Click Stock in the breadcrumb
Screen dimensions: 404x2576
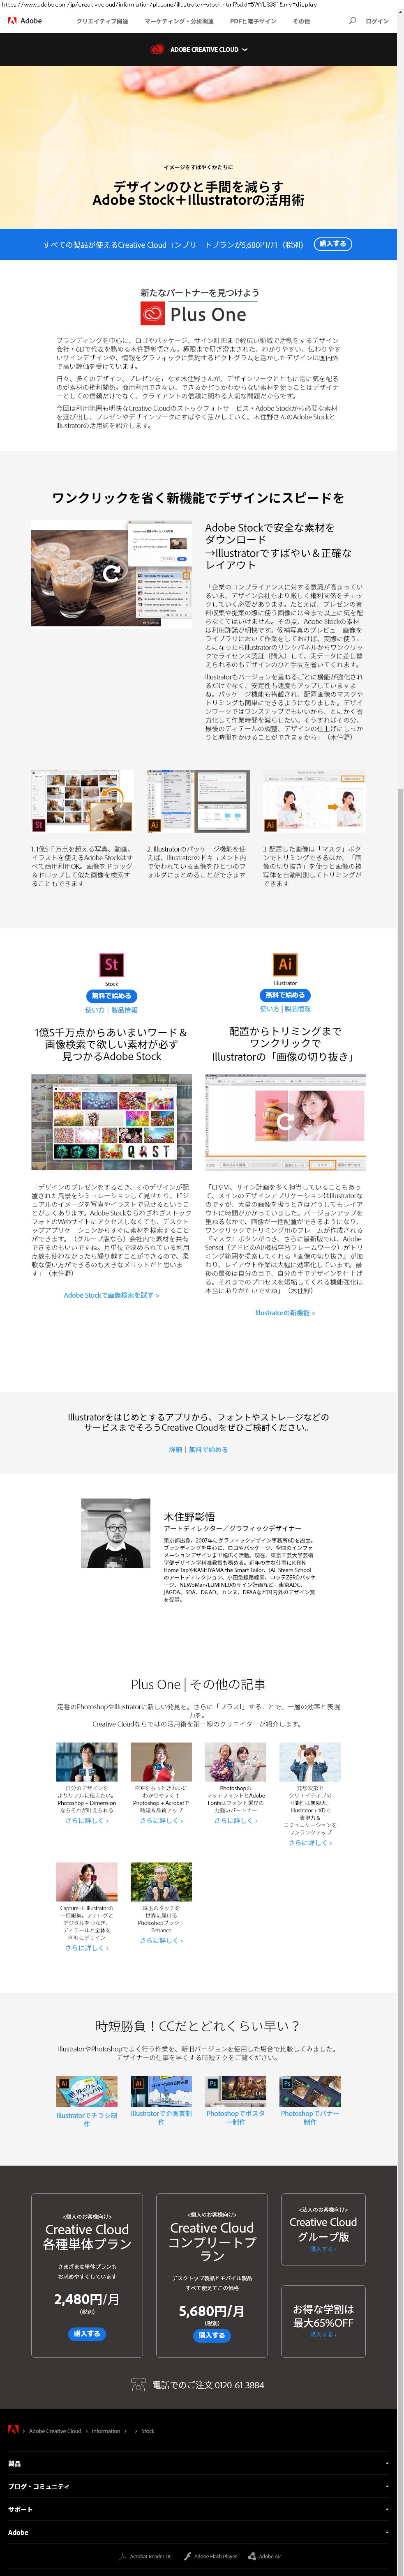[147, 2430]
